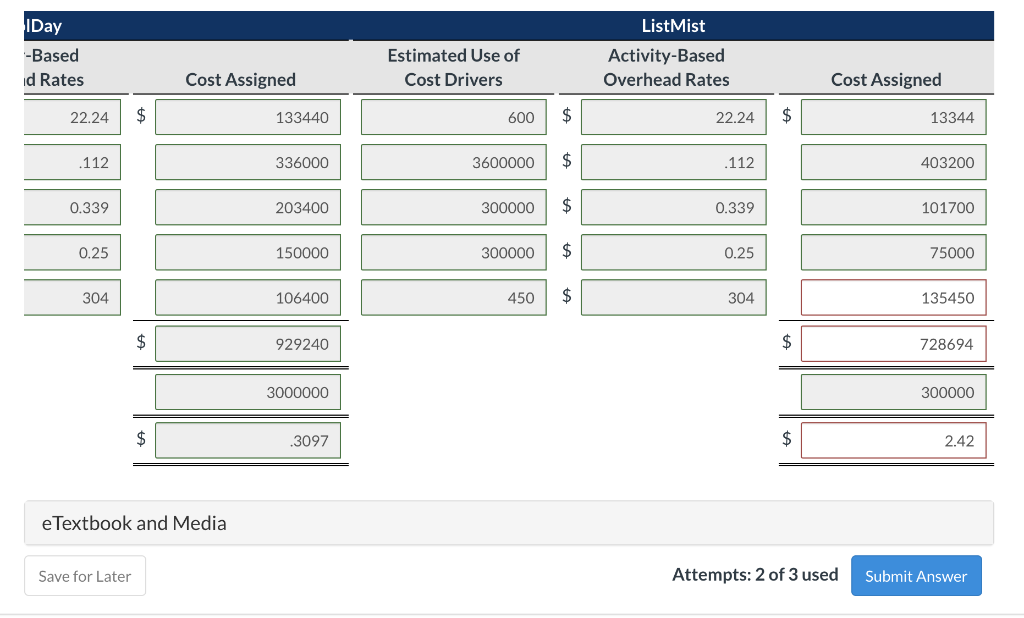Click the per-unit cost field showing .3097
Viewport: 1024px width, 618px height.
248,440
